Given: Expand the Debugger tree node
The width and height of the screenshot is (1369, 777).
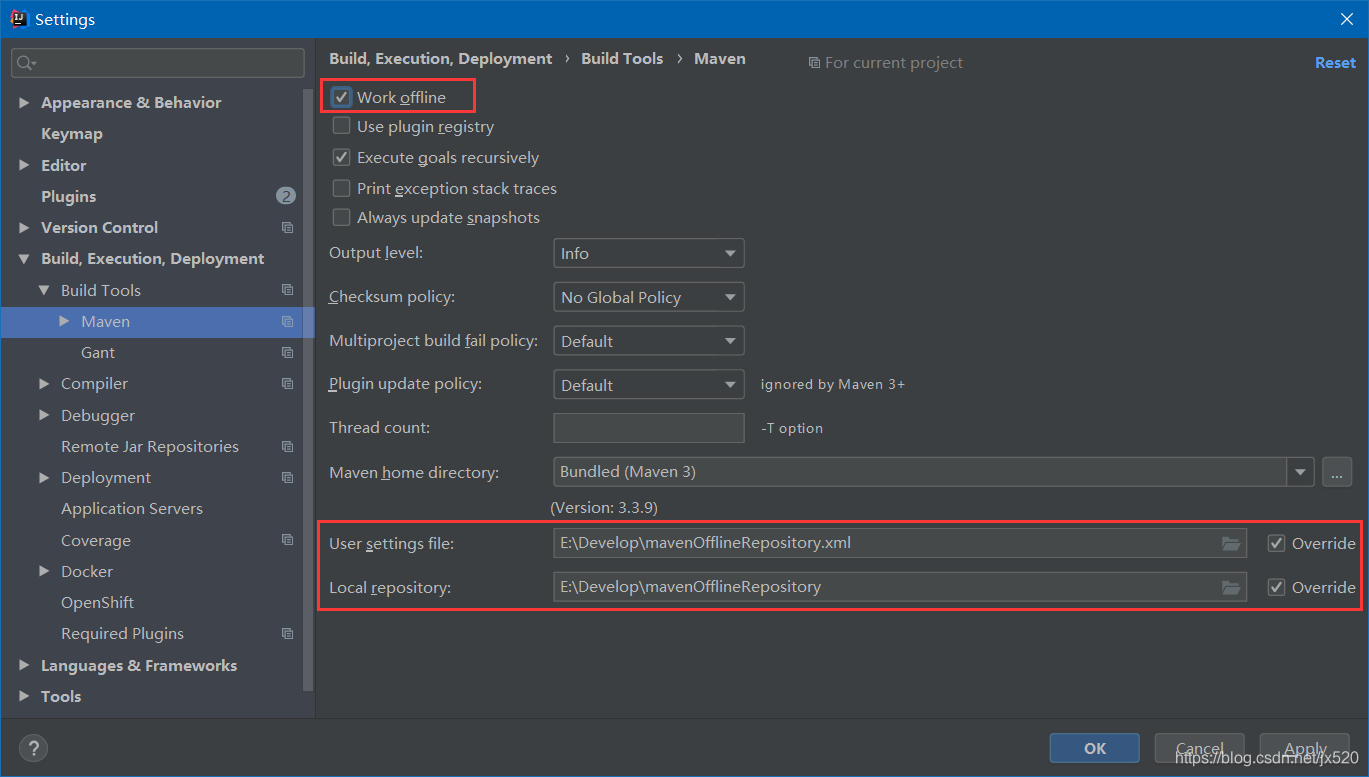Looking at the screenshot, I should click(44, 415).
